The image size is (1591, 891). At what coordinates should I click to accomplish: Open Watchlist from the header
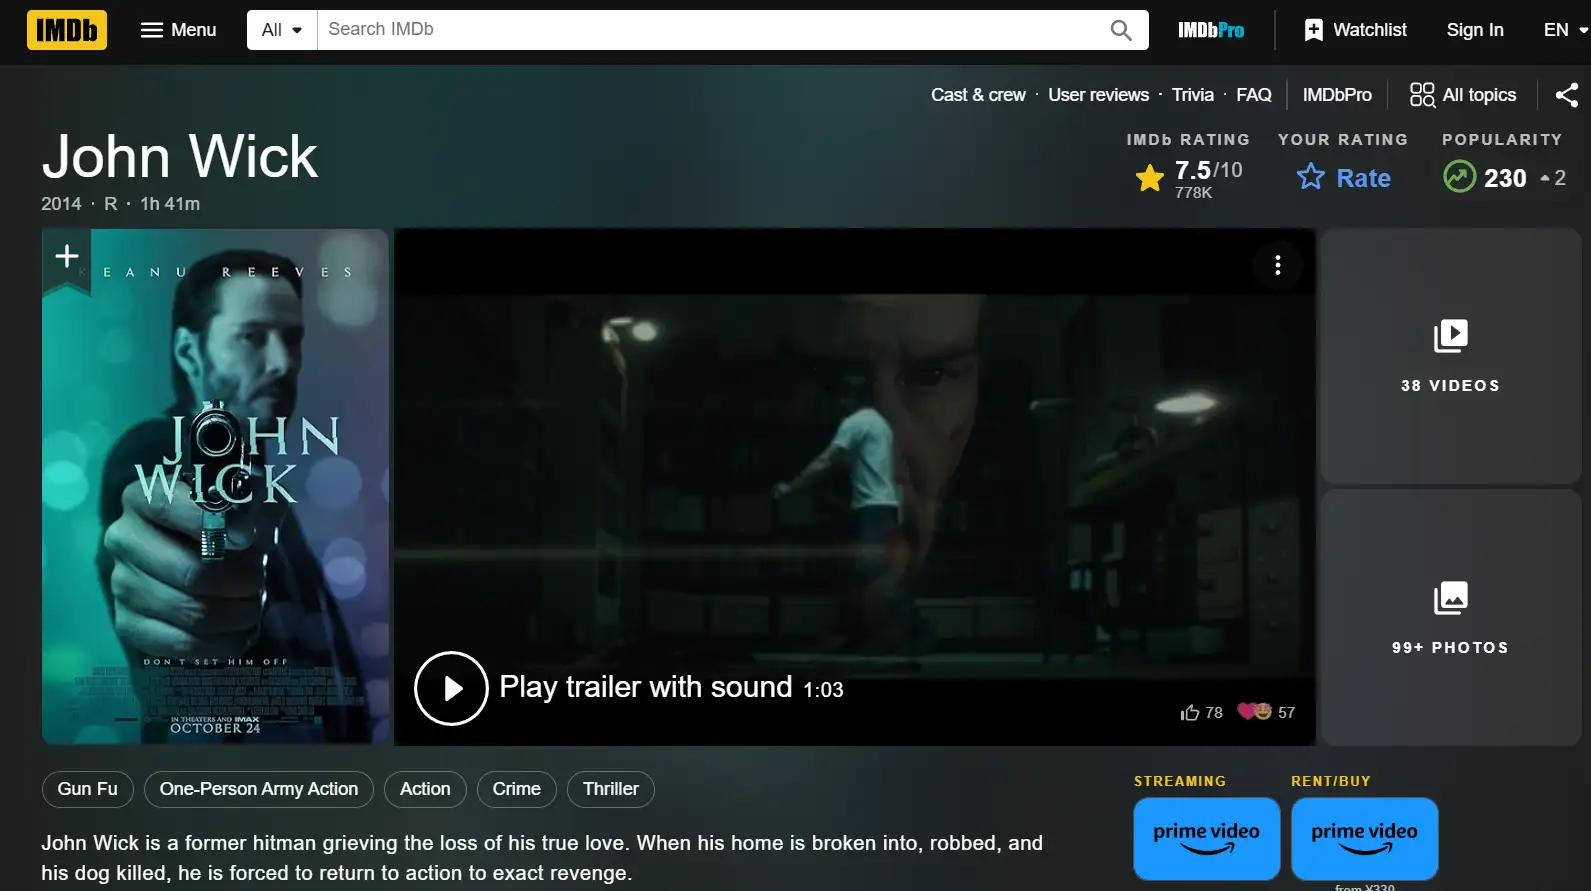[1356, 30]
